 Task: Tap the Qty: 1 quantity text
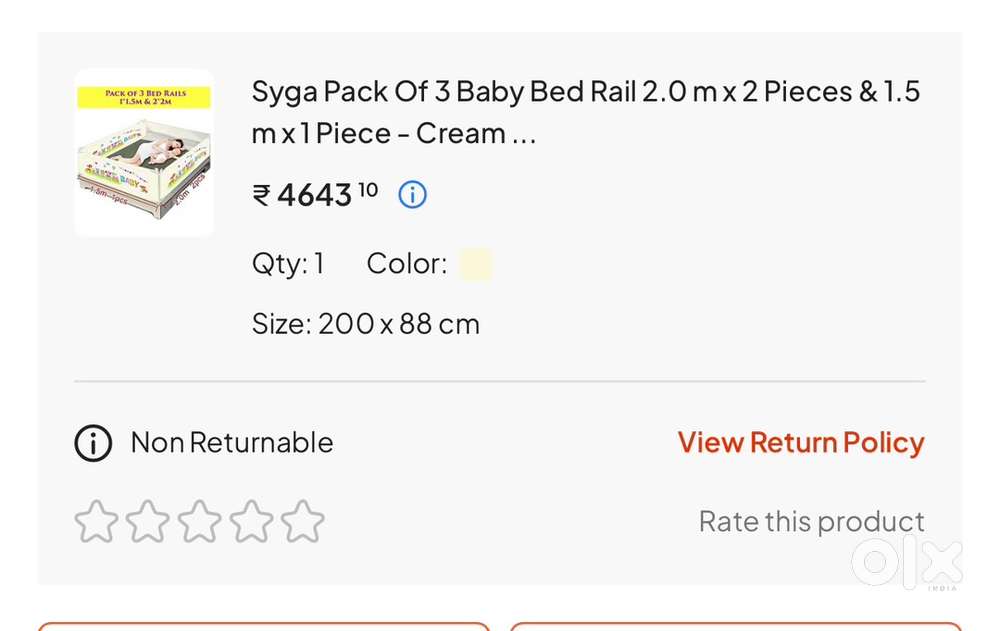(288, 264)
